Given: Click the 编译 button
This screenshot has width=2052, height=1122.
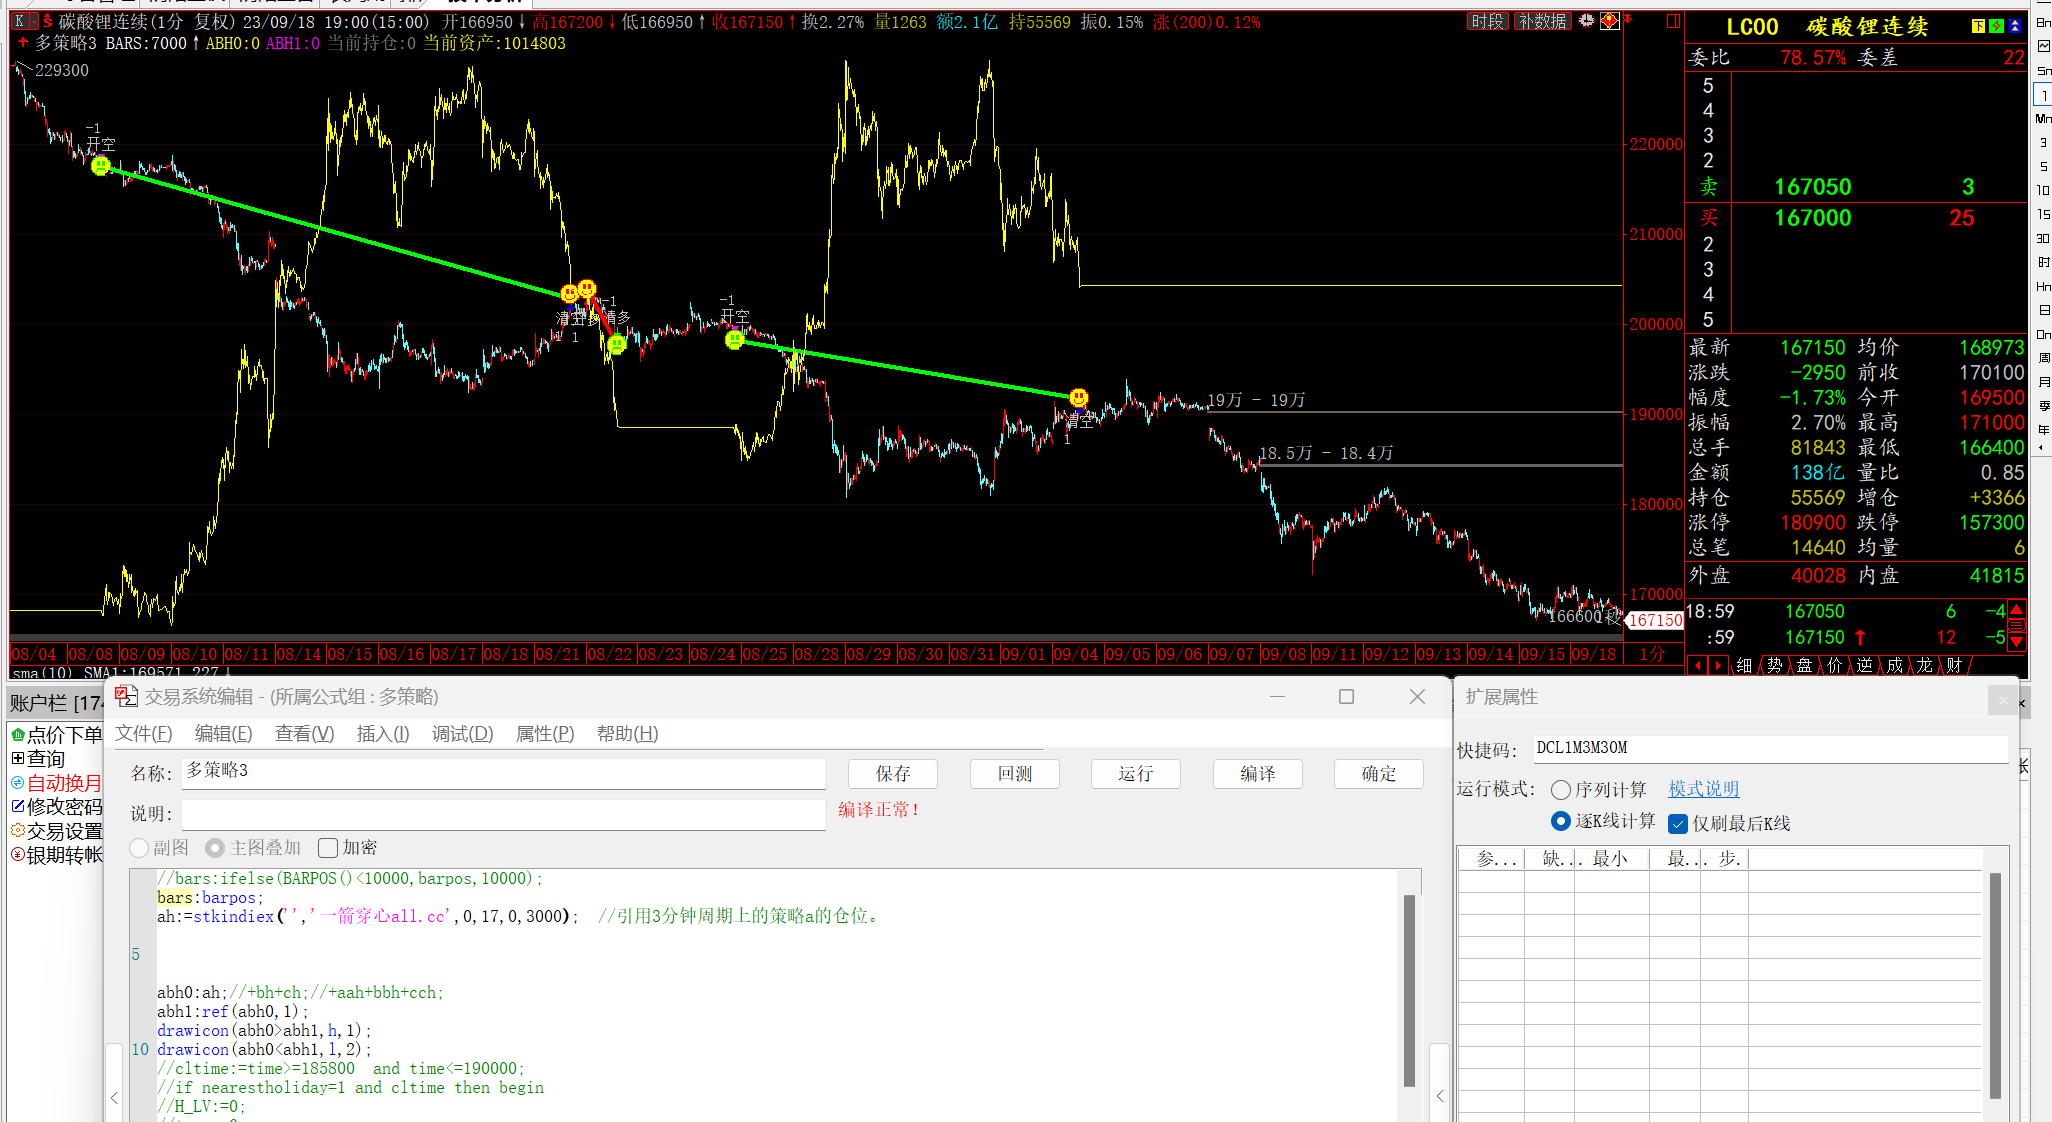Looking at the screenshot, I should coord(1257,774).
